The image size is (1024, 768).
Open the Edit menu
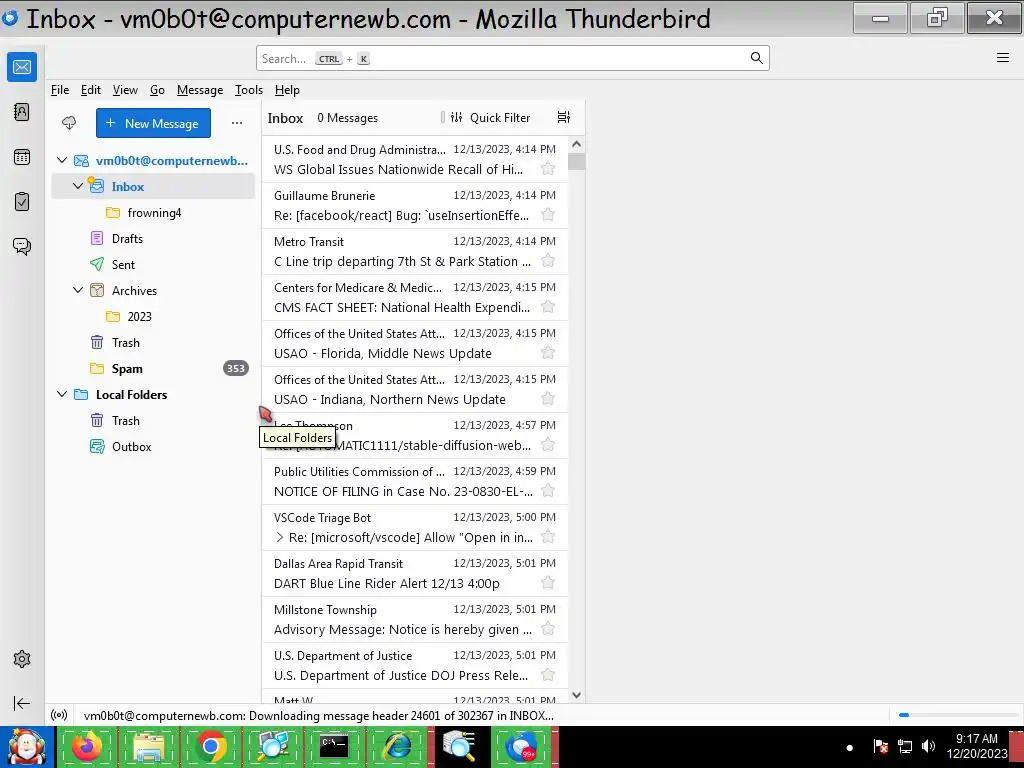[91, 90]
